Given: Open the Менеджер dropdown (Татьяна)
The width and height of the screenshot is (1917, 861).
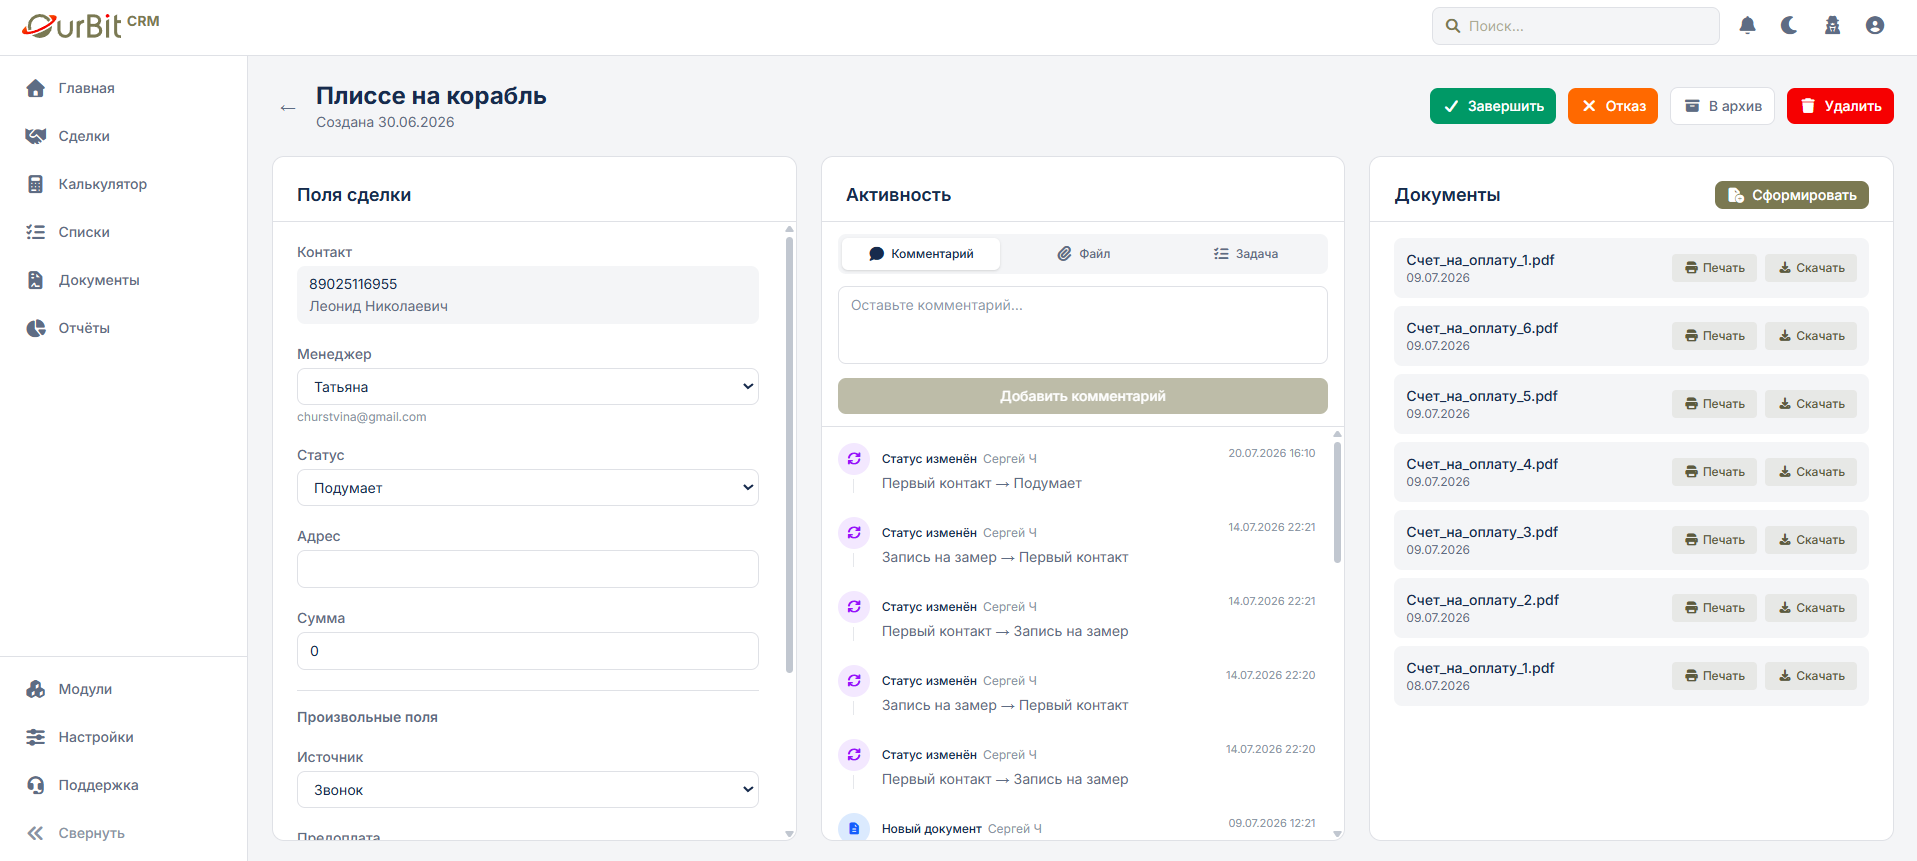Looking at the screenshot, I should click(528, 387).
